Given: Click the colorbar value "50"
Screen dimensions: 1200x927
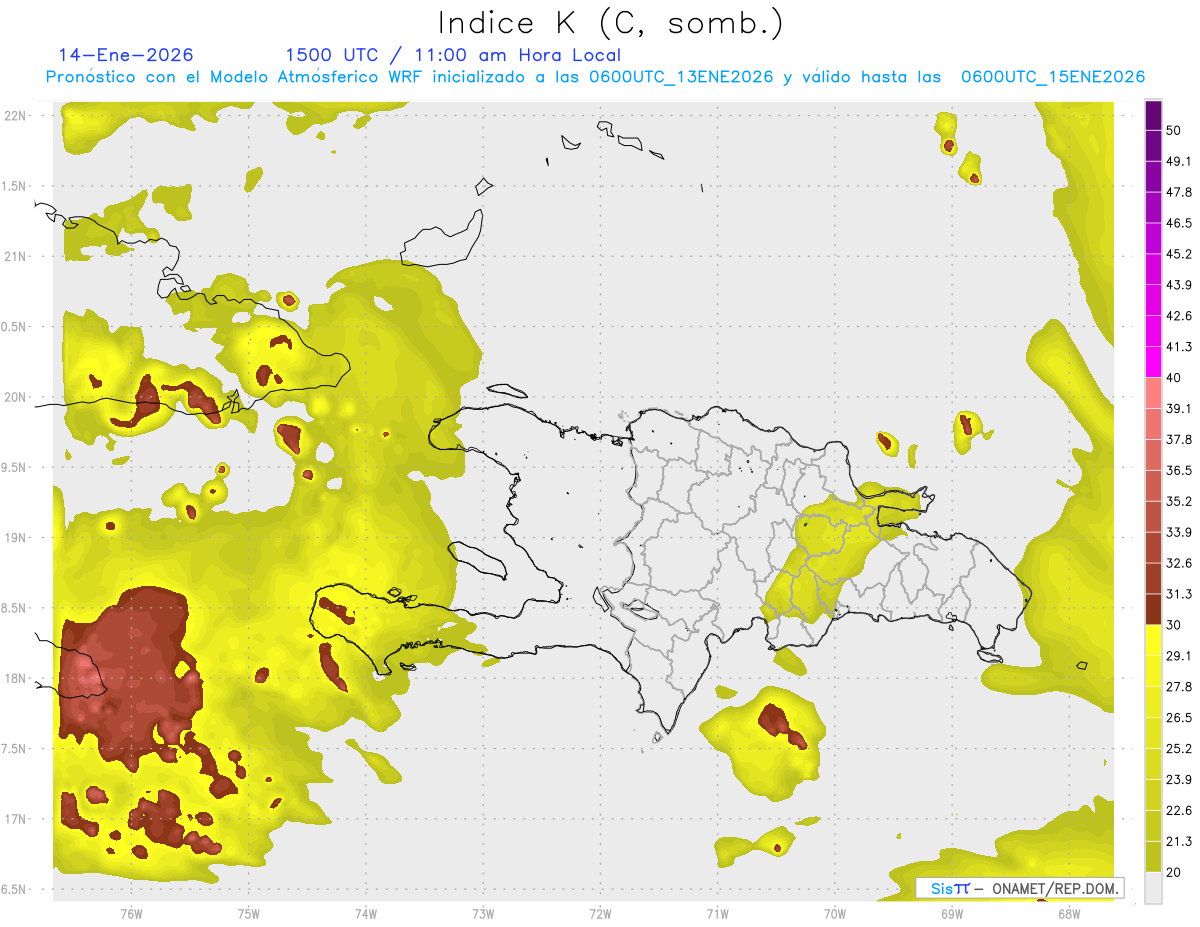Looking at the screenshot, I should tap(1175, 130).
